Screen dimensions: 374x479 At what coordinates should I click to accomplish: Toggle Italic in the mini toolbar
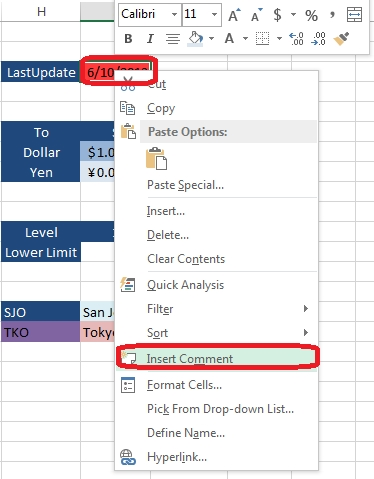[x=150, y=39]
